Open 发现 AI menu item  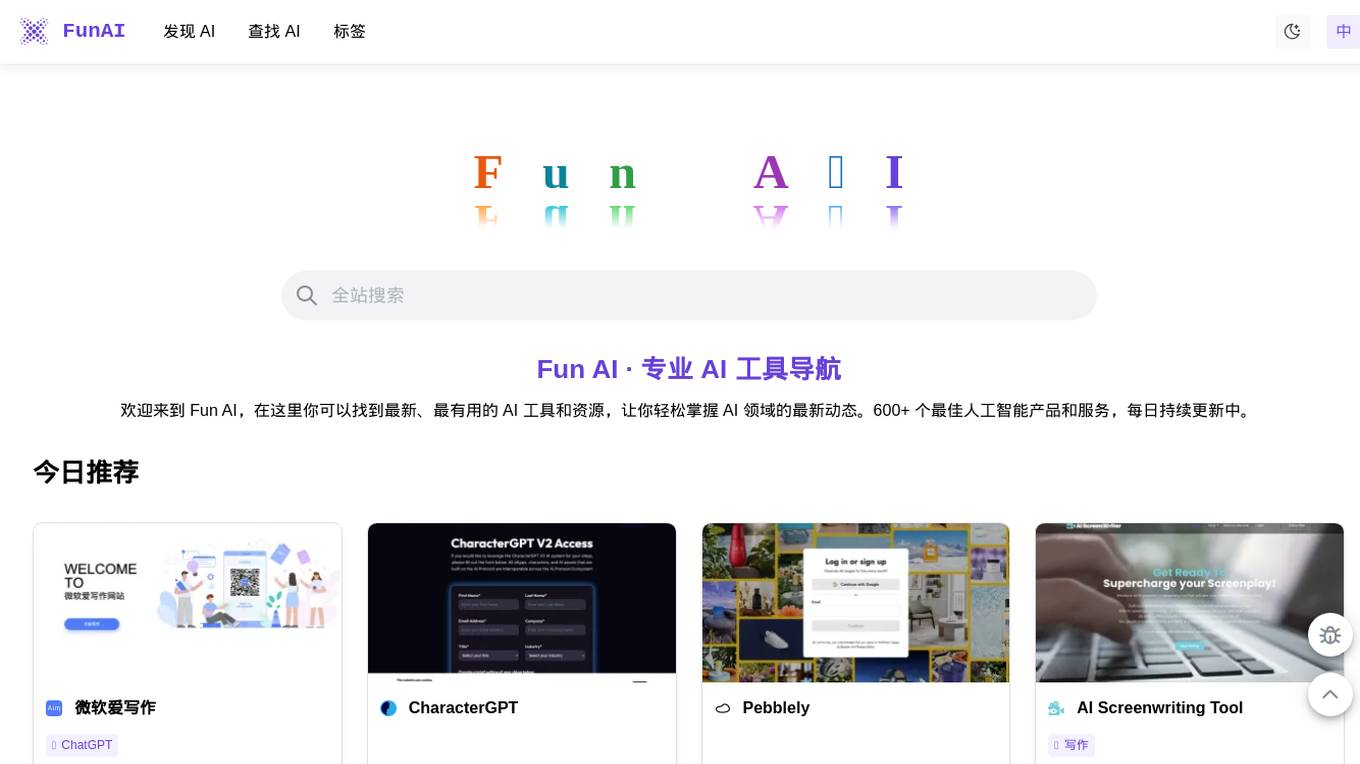[x=189, y=31]
